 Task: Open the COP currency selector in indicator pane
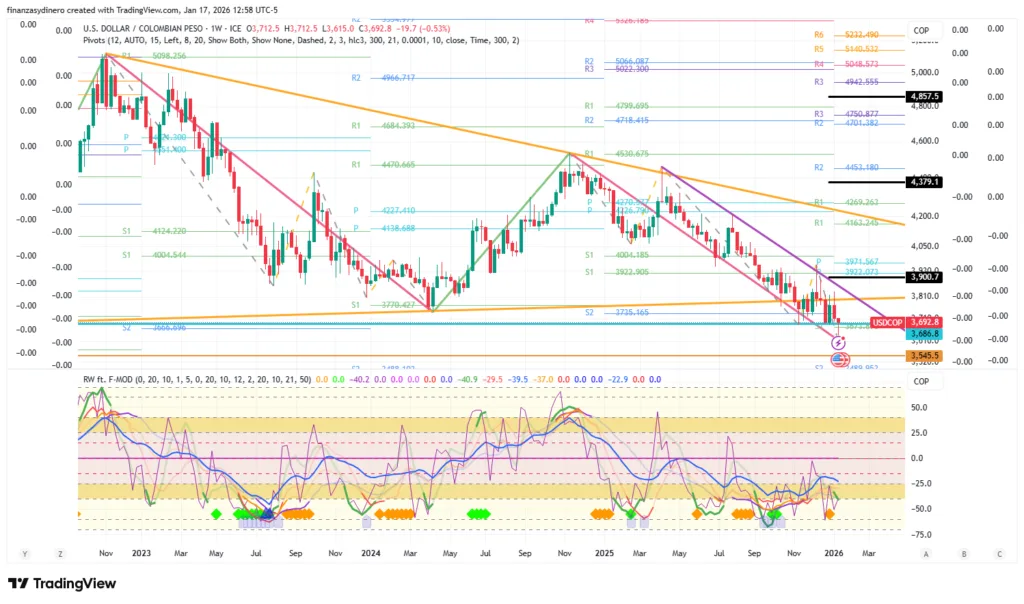pos(921,381)
